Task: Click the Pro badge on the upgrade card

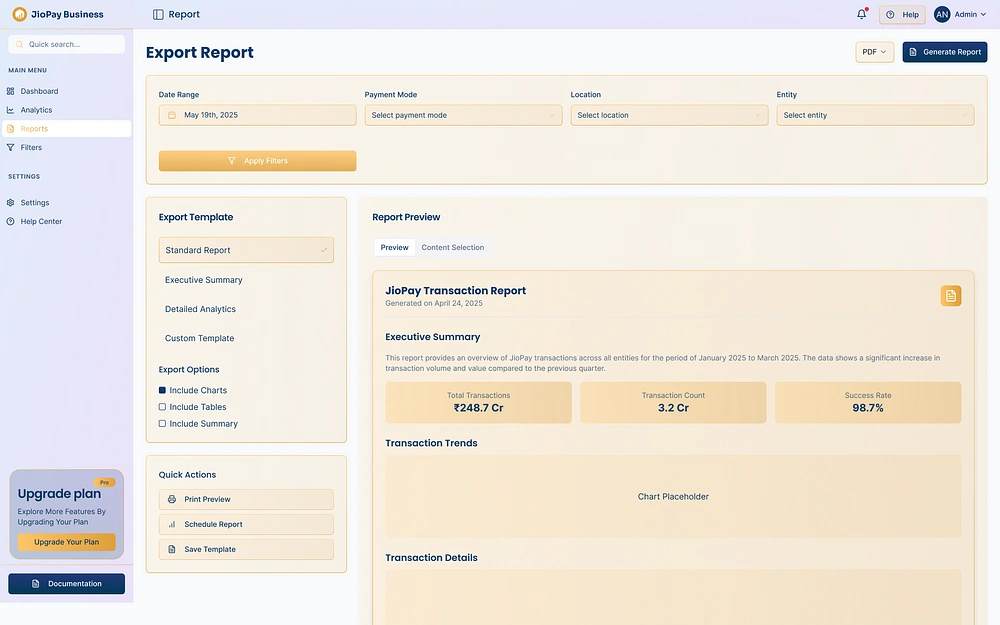Action: 105,482
